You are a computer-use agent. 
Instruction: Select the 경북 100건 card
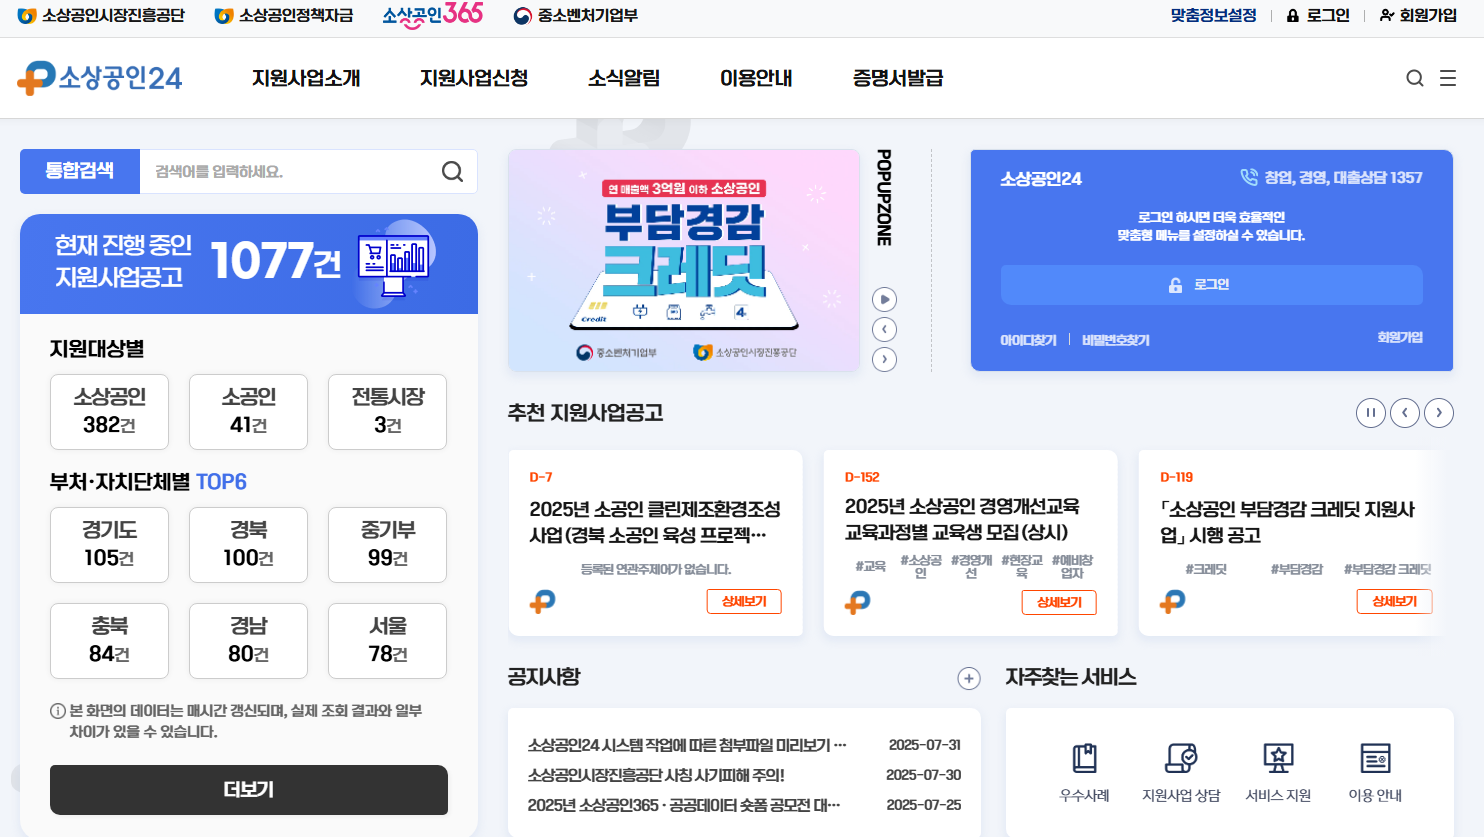pyautogui.click(x=248, y=545)
